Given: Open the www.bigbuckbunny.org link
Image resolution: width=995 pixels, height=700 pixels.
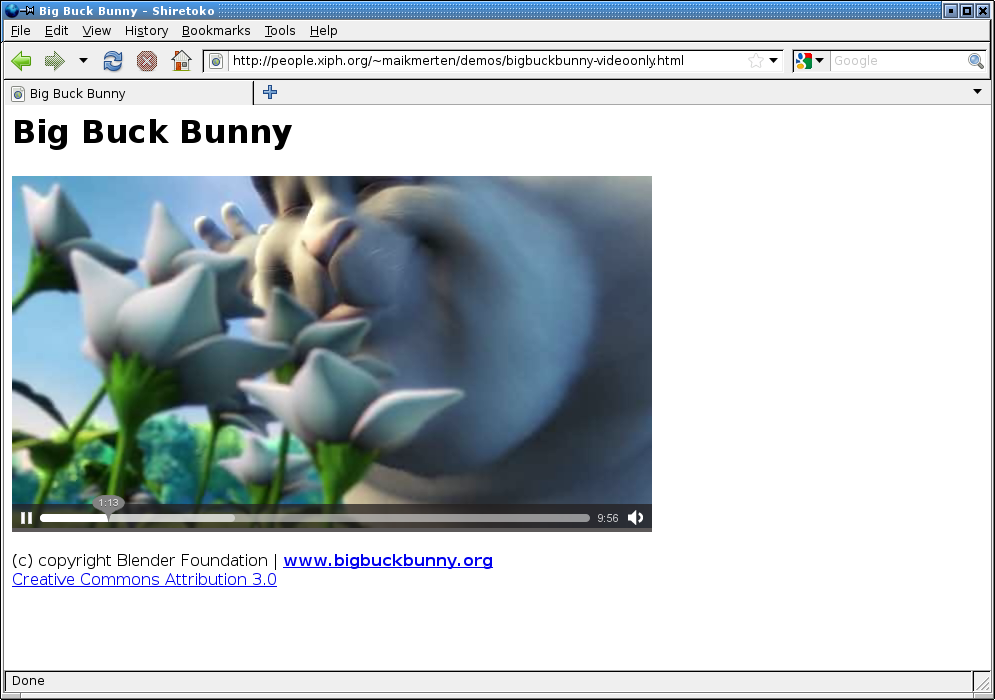Looking at the screenshot, I should pyautogui.click(x=388, y=560).
